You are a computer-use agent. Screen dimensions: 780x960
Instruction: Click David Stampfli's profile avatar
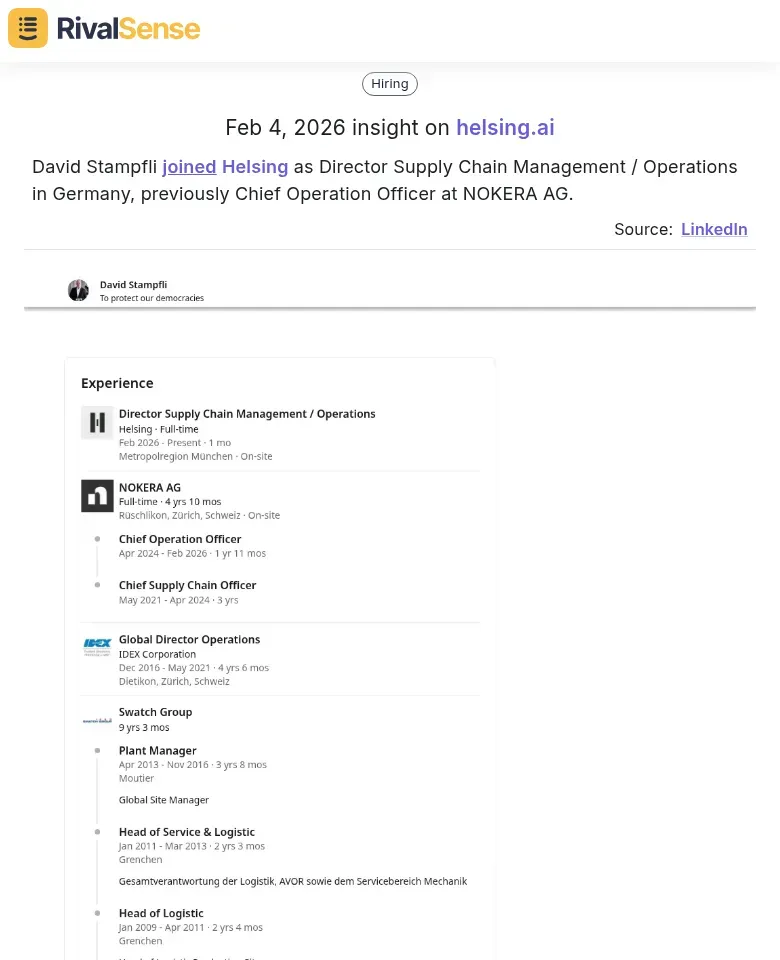[78, 290]
